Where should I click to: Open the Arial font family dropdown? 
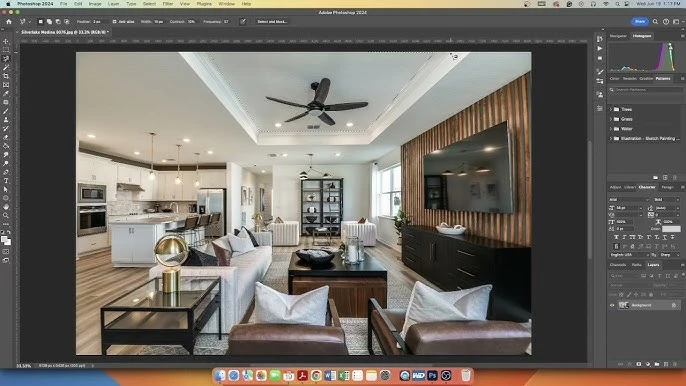629,200
